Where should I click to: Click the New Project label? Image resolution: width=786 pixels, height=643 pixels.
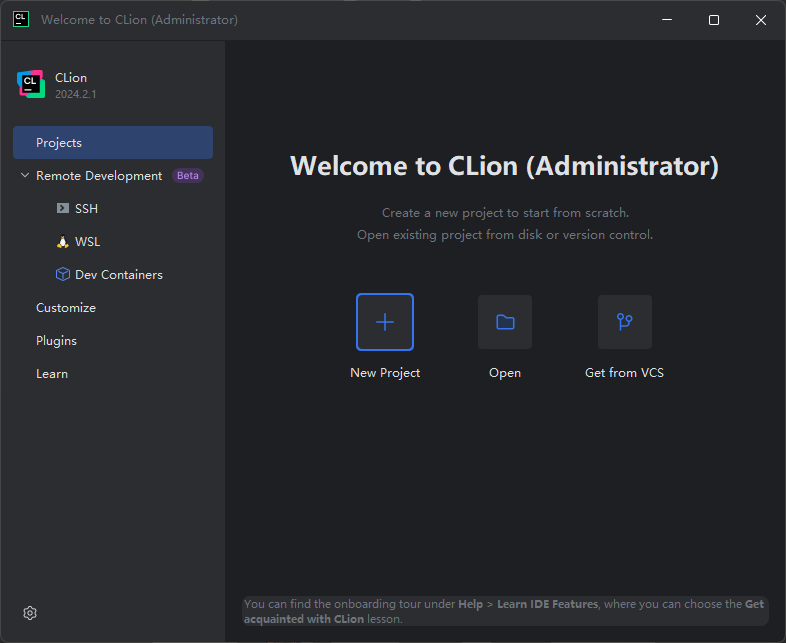click(385, 373)
